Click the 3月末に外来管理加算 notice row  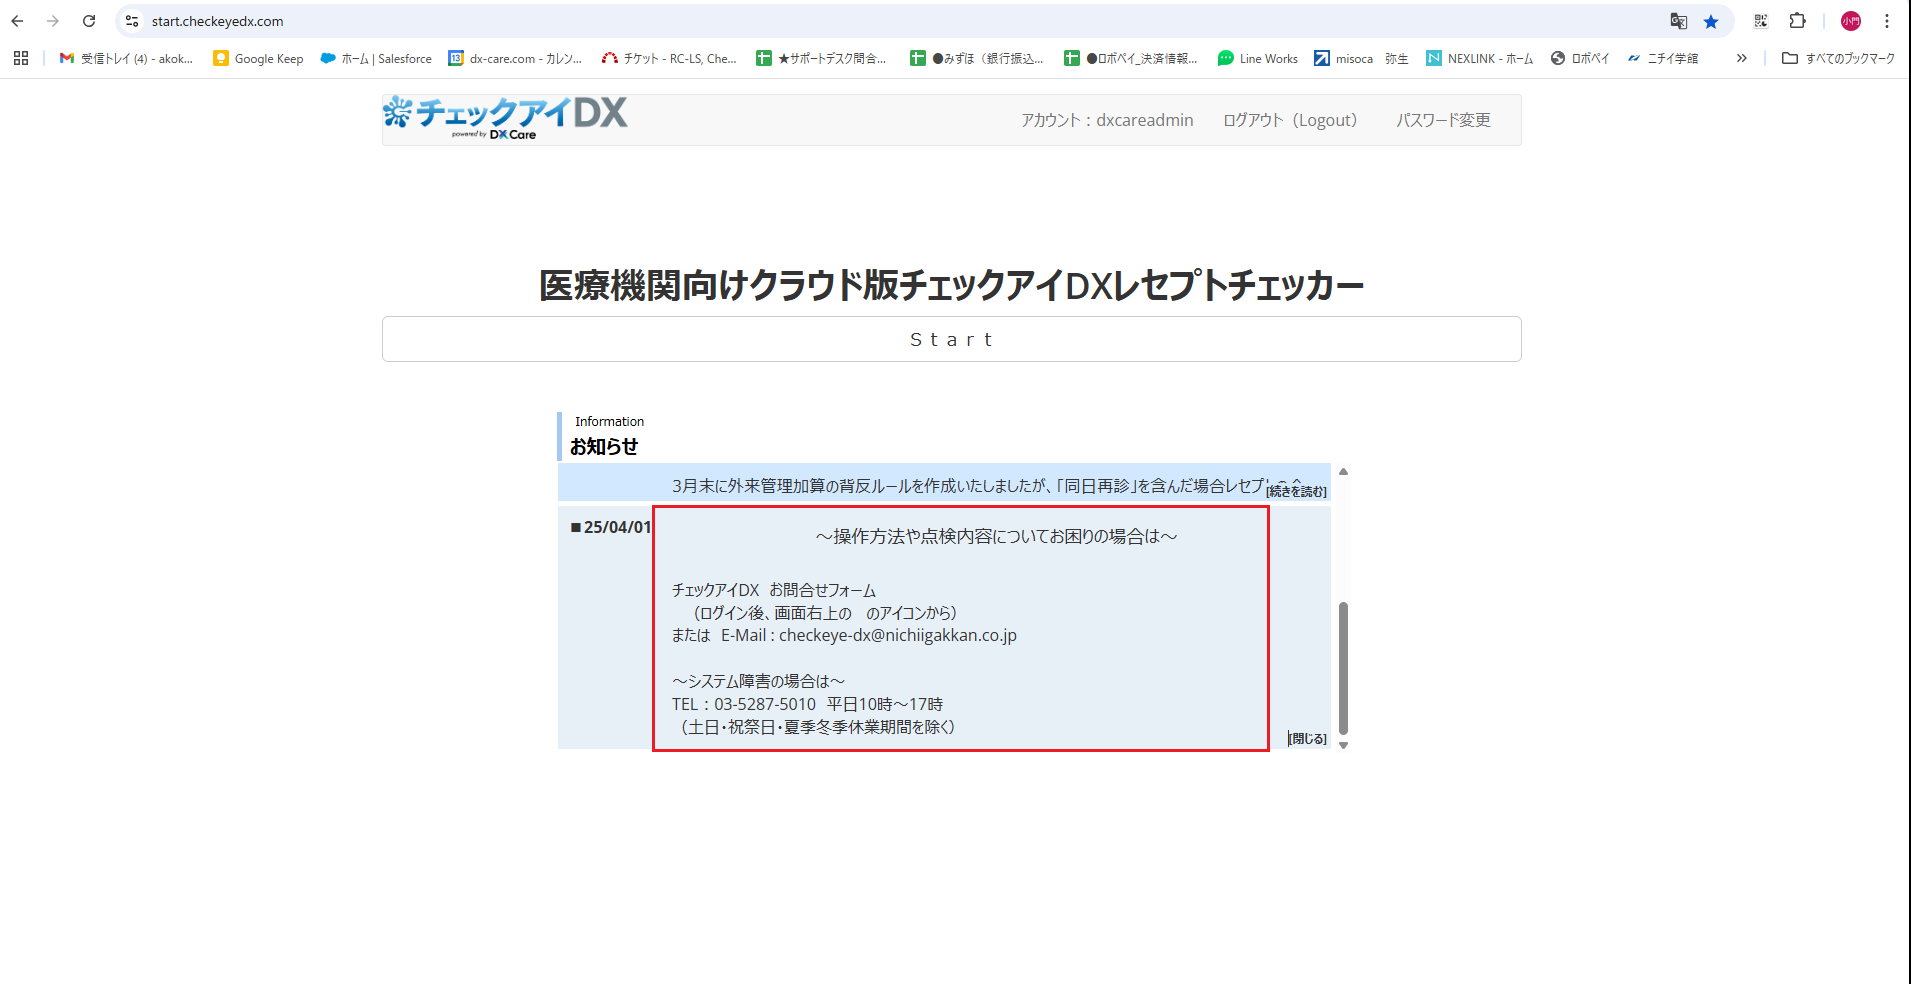coord(944,482)
